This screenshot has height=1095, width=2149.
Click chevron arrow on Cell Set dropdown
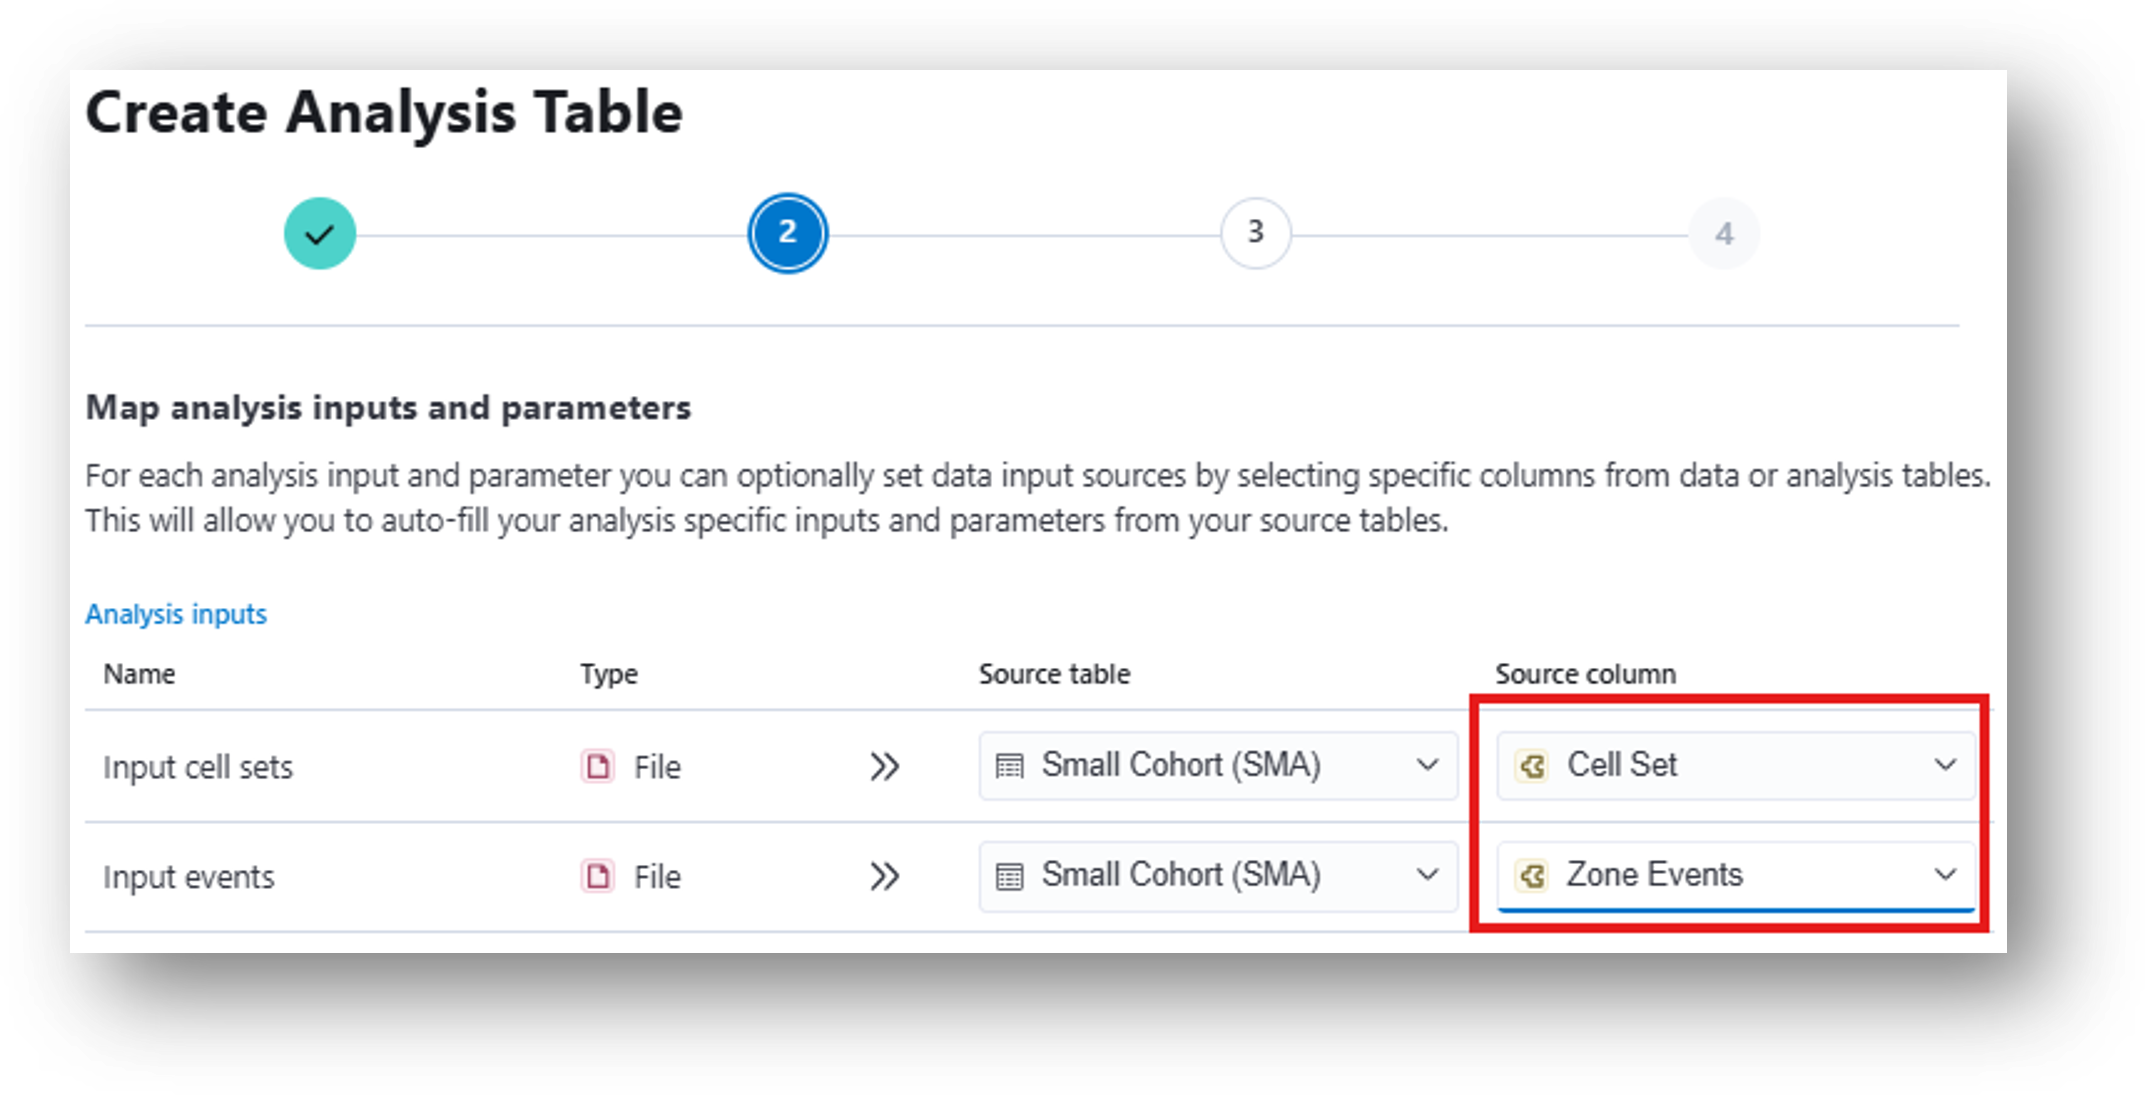click(1945, 766)
